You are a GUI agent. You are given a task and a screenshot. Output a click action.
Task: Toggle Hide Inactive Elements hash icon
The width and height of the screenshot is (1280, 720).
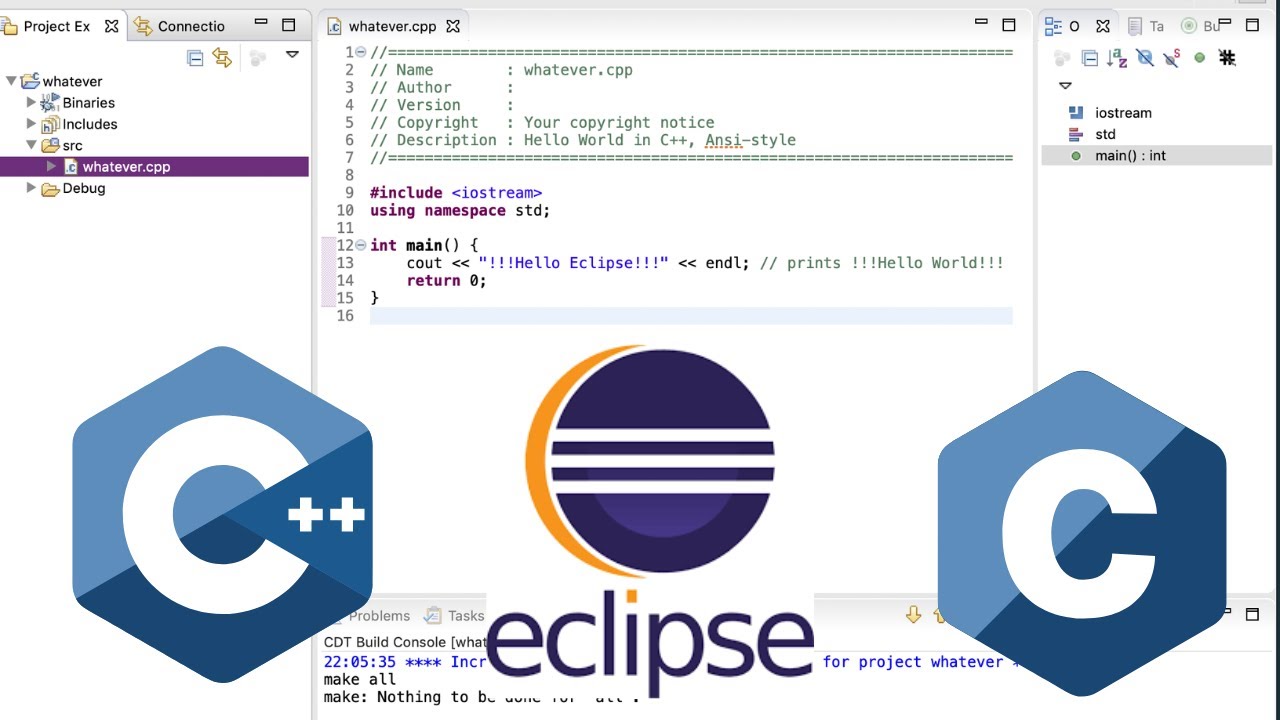tap(1227, 58)
